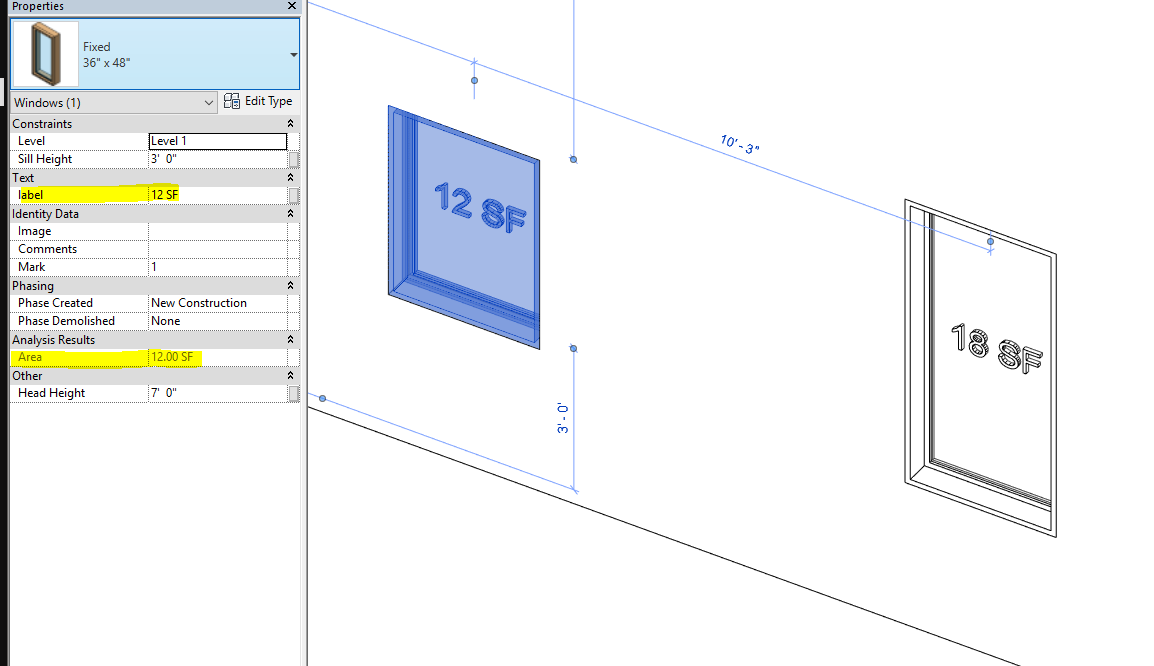1154x666 pixels.
Task: Collapse the Phasing section
Action: pyautogui.click(x=290, y=286)
